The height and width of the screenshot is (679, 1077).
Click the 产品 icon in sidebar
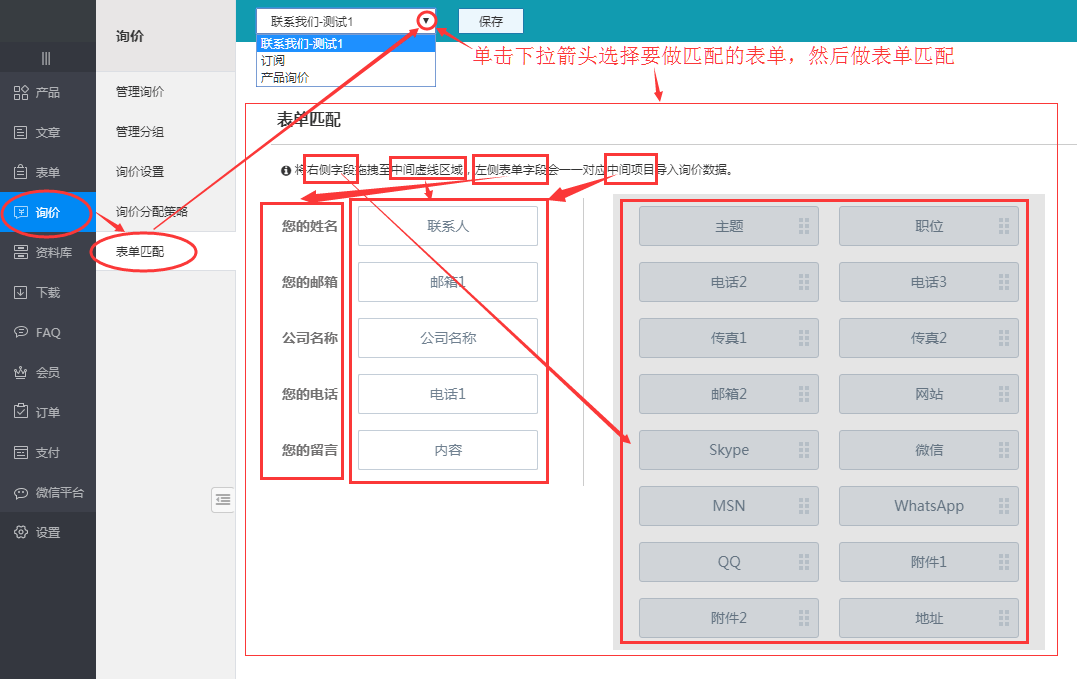[21, 93]
